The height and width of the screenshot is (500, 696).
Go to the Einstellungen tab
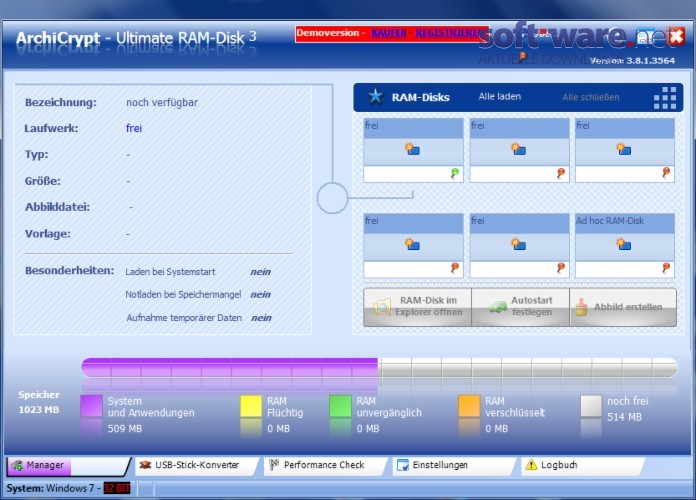point(452,465)
